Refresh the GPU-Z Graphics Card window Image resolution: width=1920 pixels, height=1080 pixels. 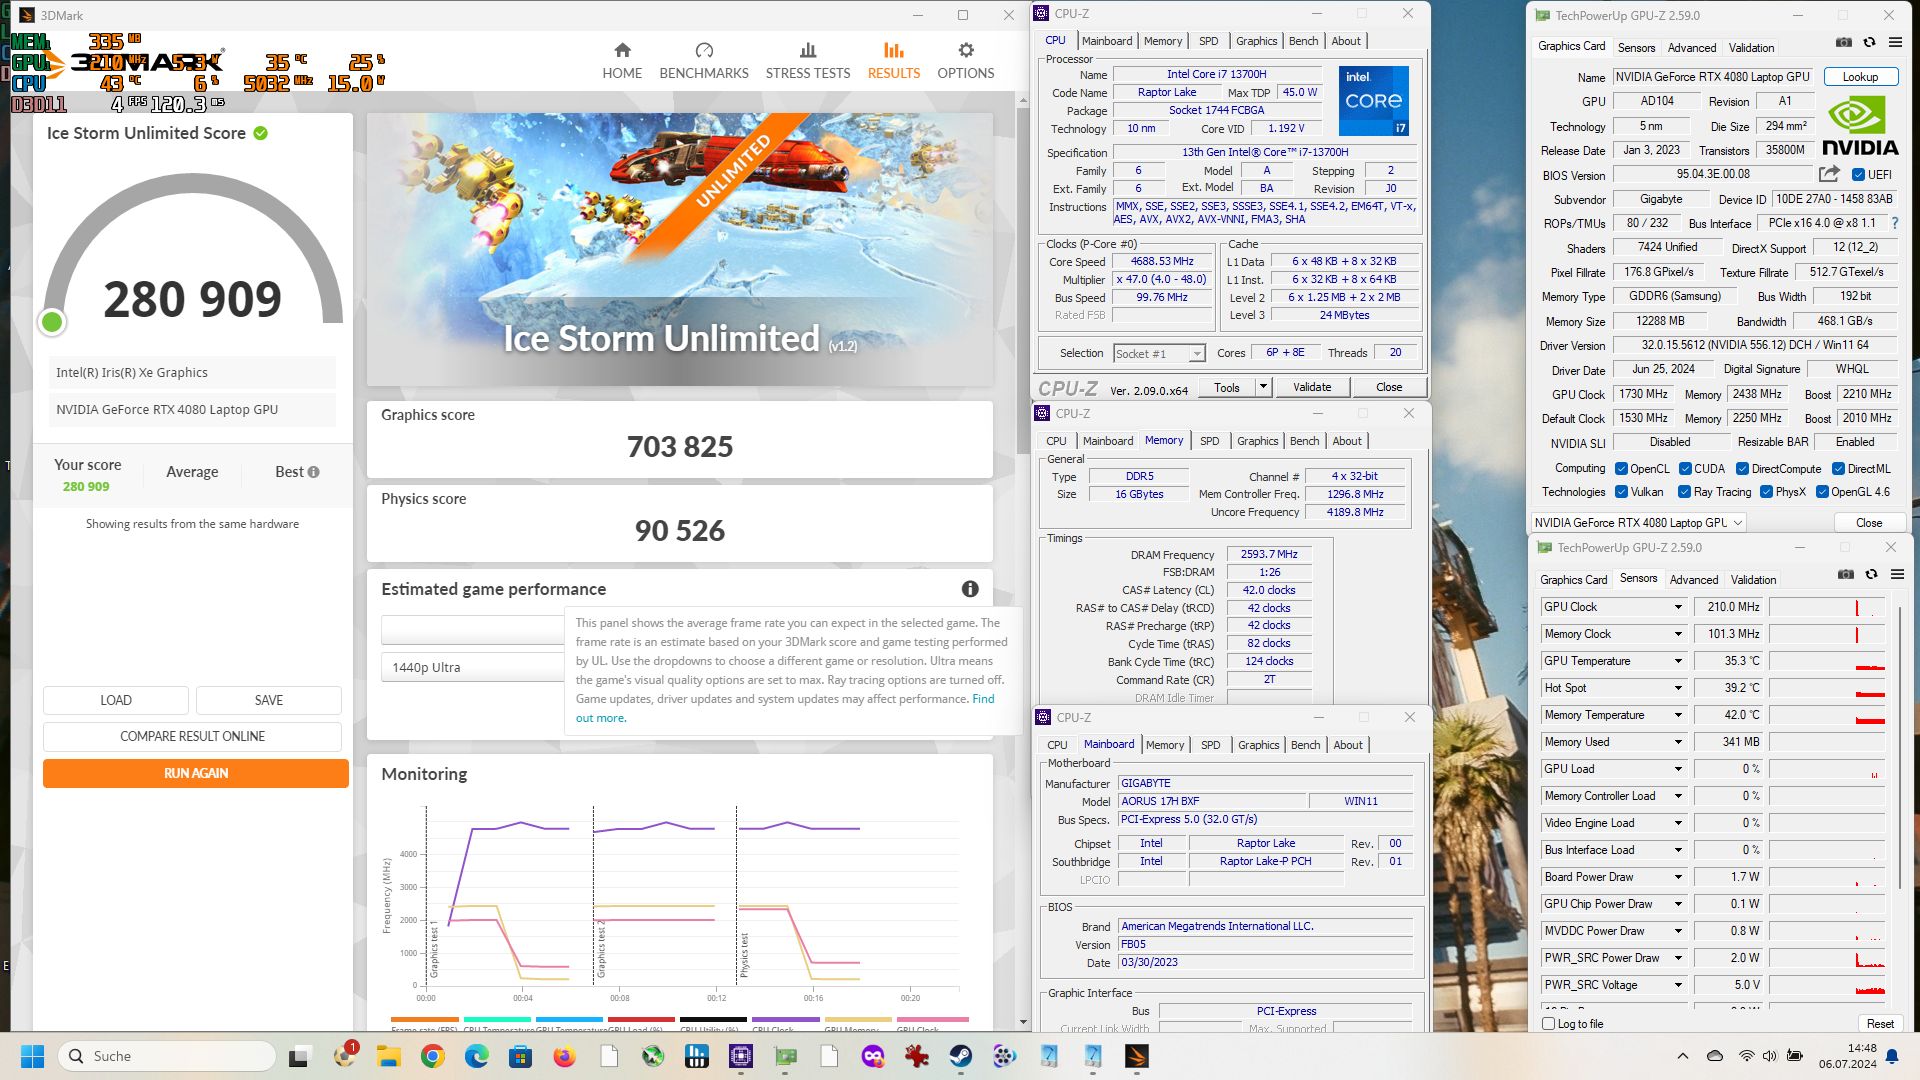[1869, 42]
